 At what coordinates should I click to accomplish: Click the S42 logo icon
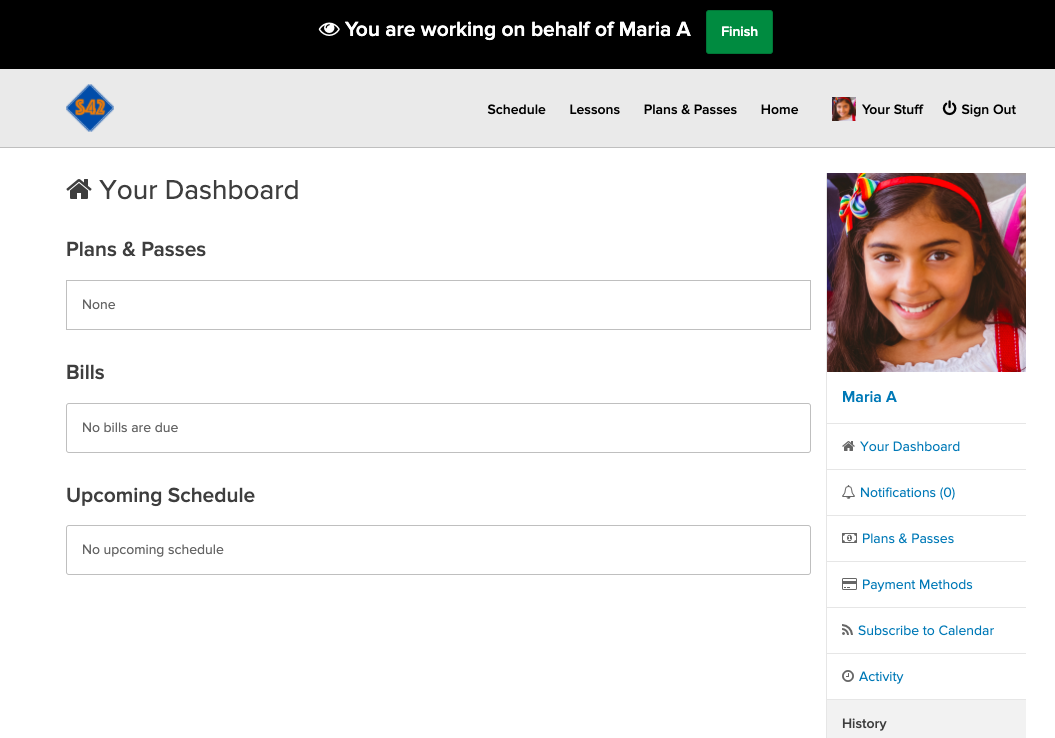point(90,108)
